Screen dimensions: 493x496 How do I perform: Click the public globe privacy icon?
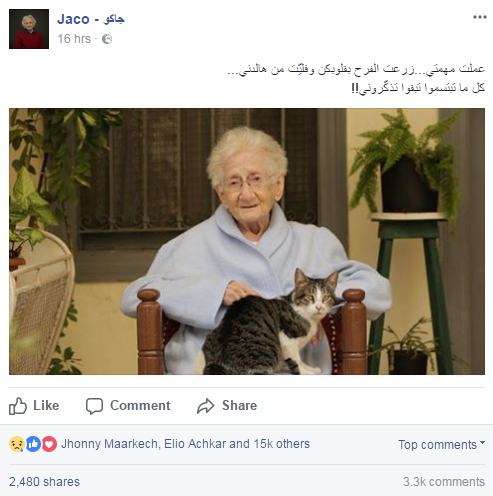pyautogui.click(x=107, y=39)
